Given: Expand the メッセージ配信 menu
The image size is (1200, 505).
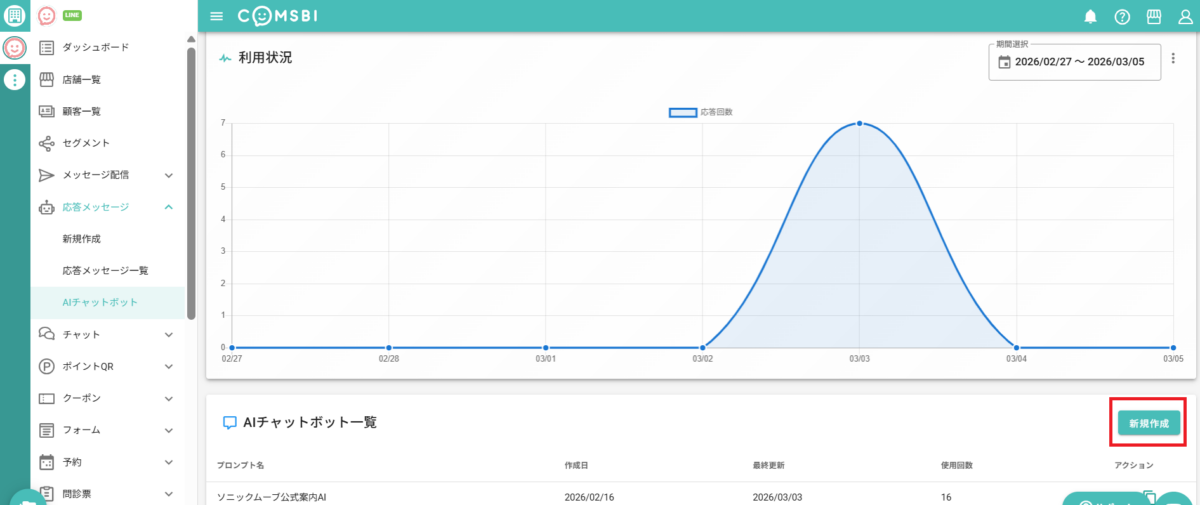Looking at the screenshot, I should click(169, 175).
